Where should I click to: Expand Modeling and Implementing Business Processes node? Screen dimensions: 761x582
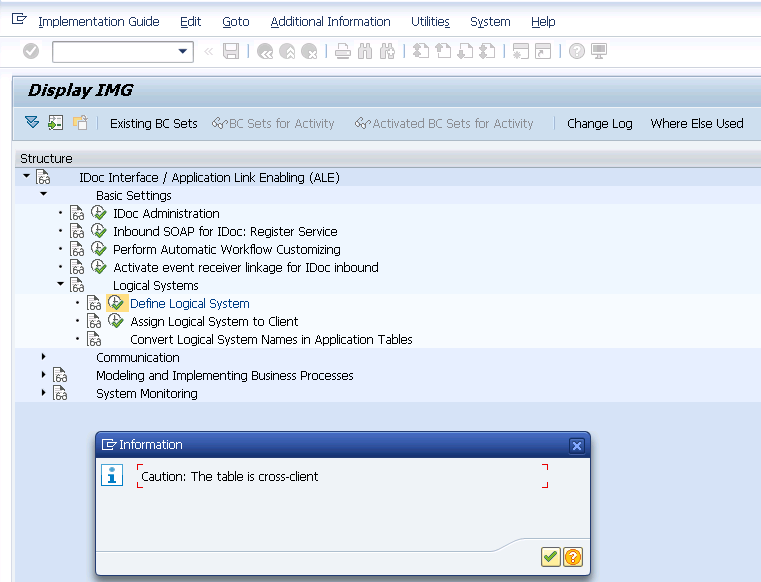(43, 375)
